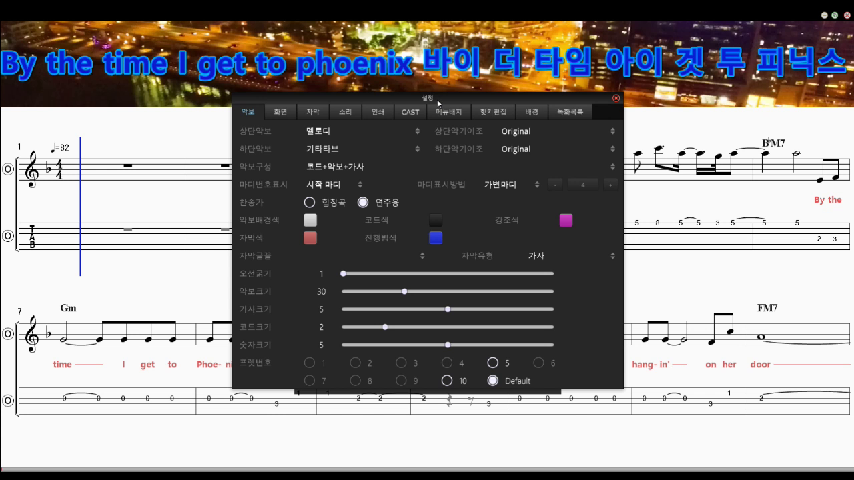Select fret number 2 radio button
This screenshot has width=854, height=480.
pyautogui.click(x=355, y=363)
